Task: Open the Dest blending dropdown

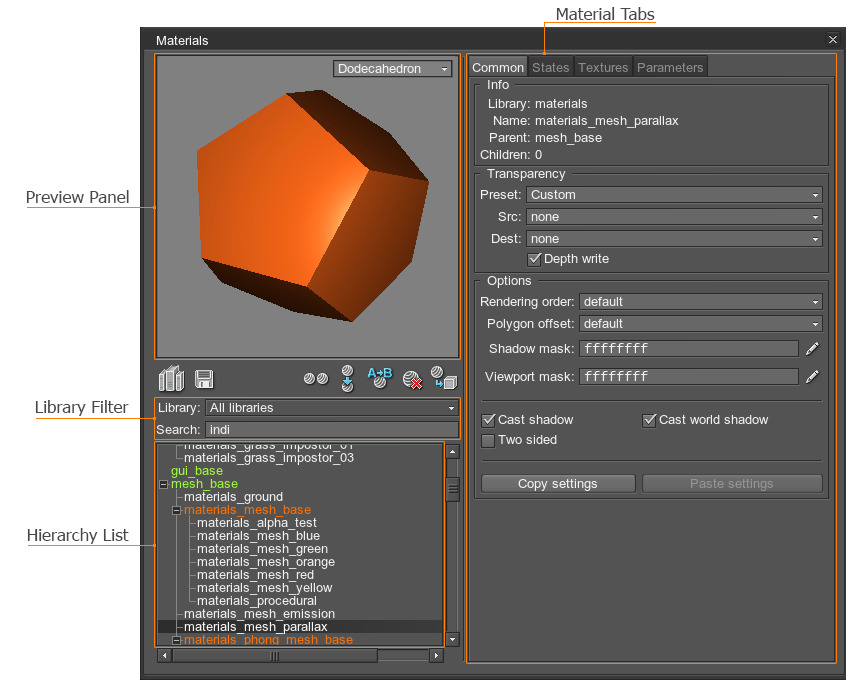Action: pyautogui.click(x=674, y=239)
